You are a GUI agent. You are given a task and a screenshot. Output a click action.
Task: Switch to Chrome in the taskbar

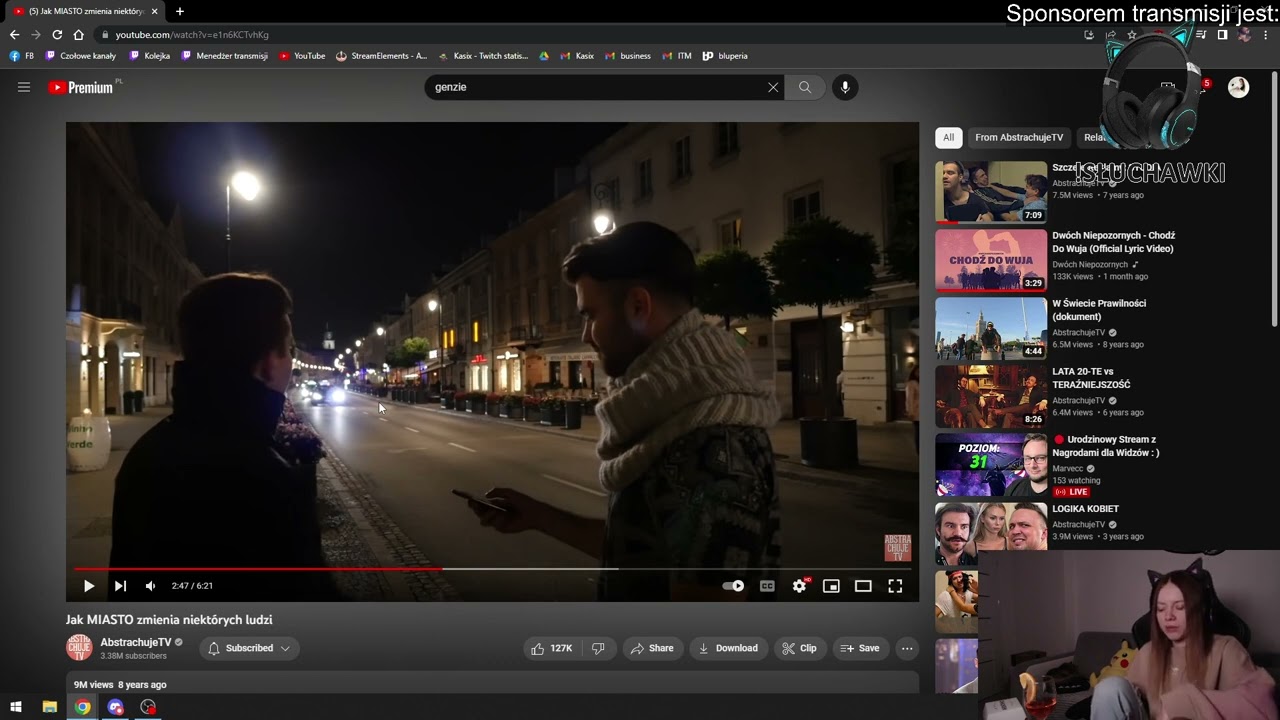(x=82, y=707)
